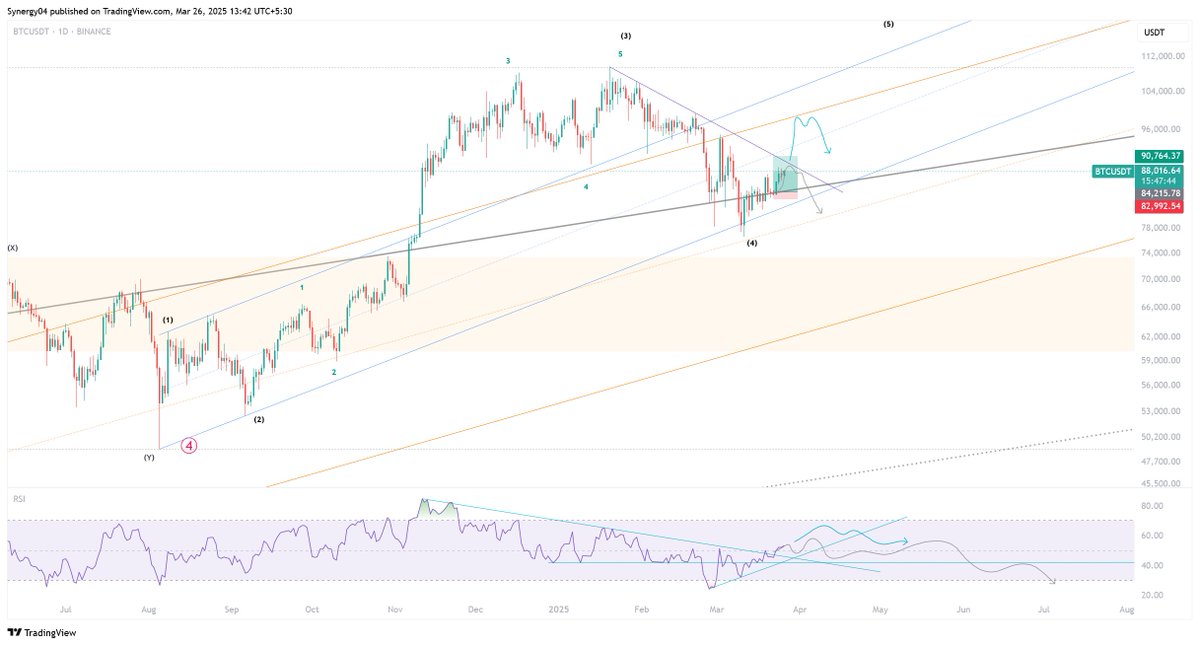Open the USDT currency label on price axis

coord(1155,33)
